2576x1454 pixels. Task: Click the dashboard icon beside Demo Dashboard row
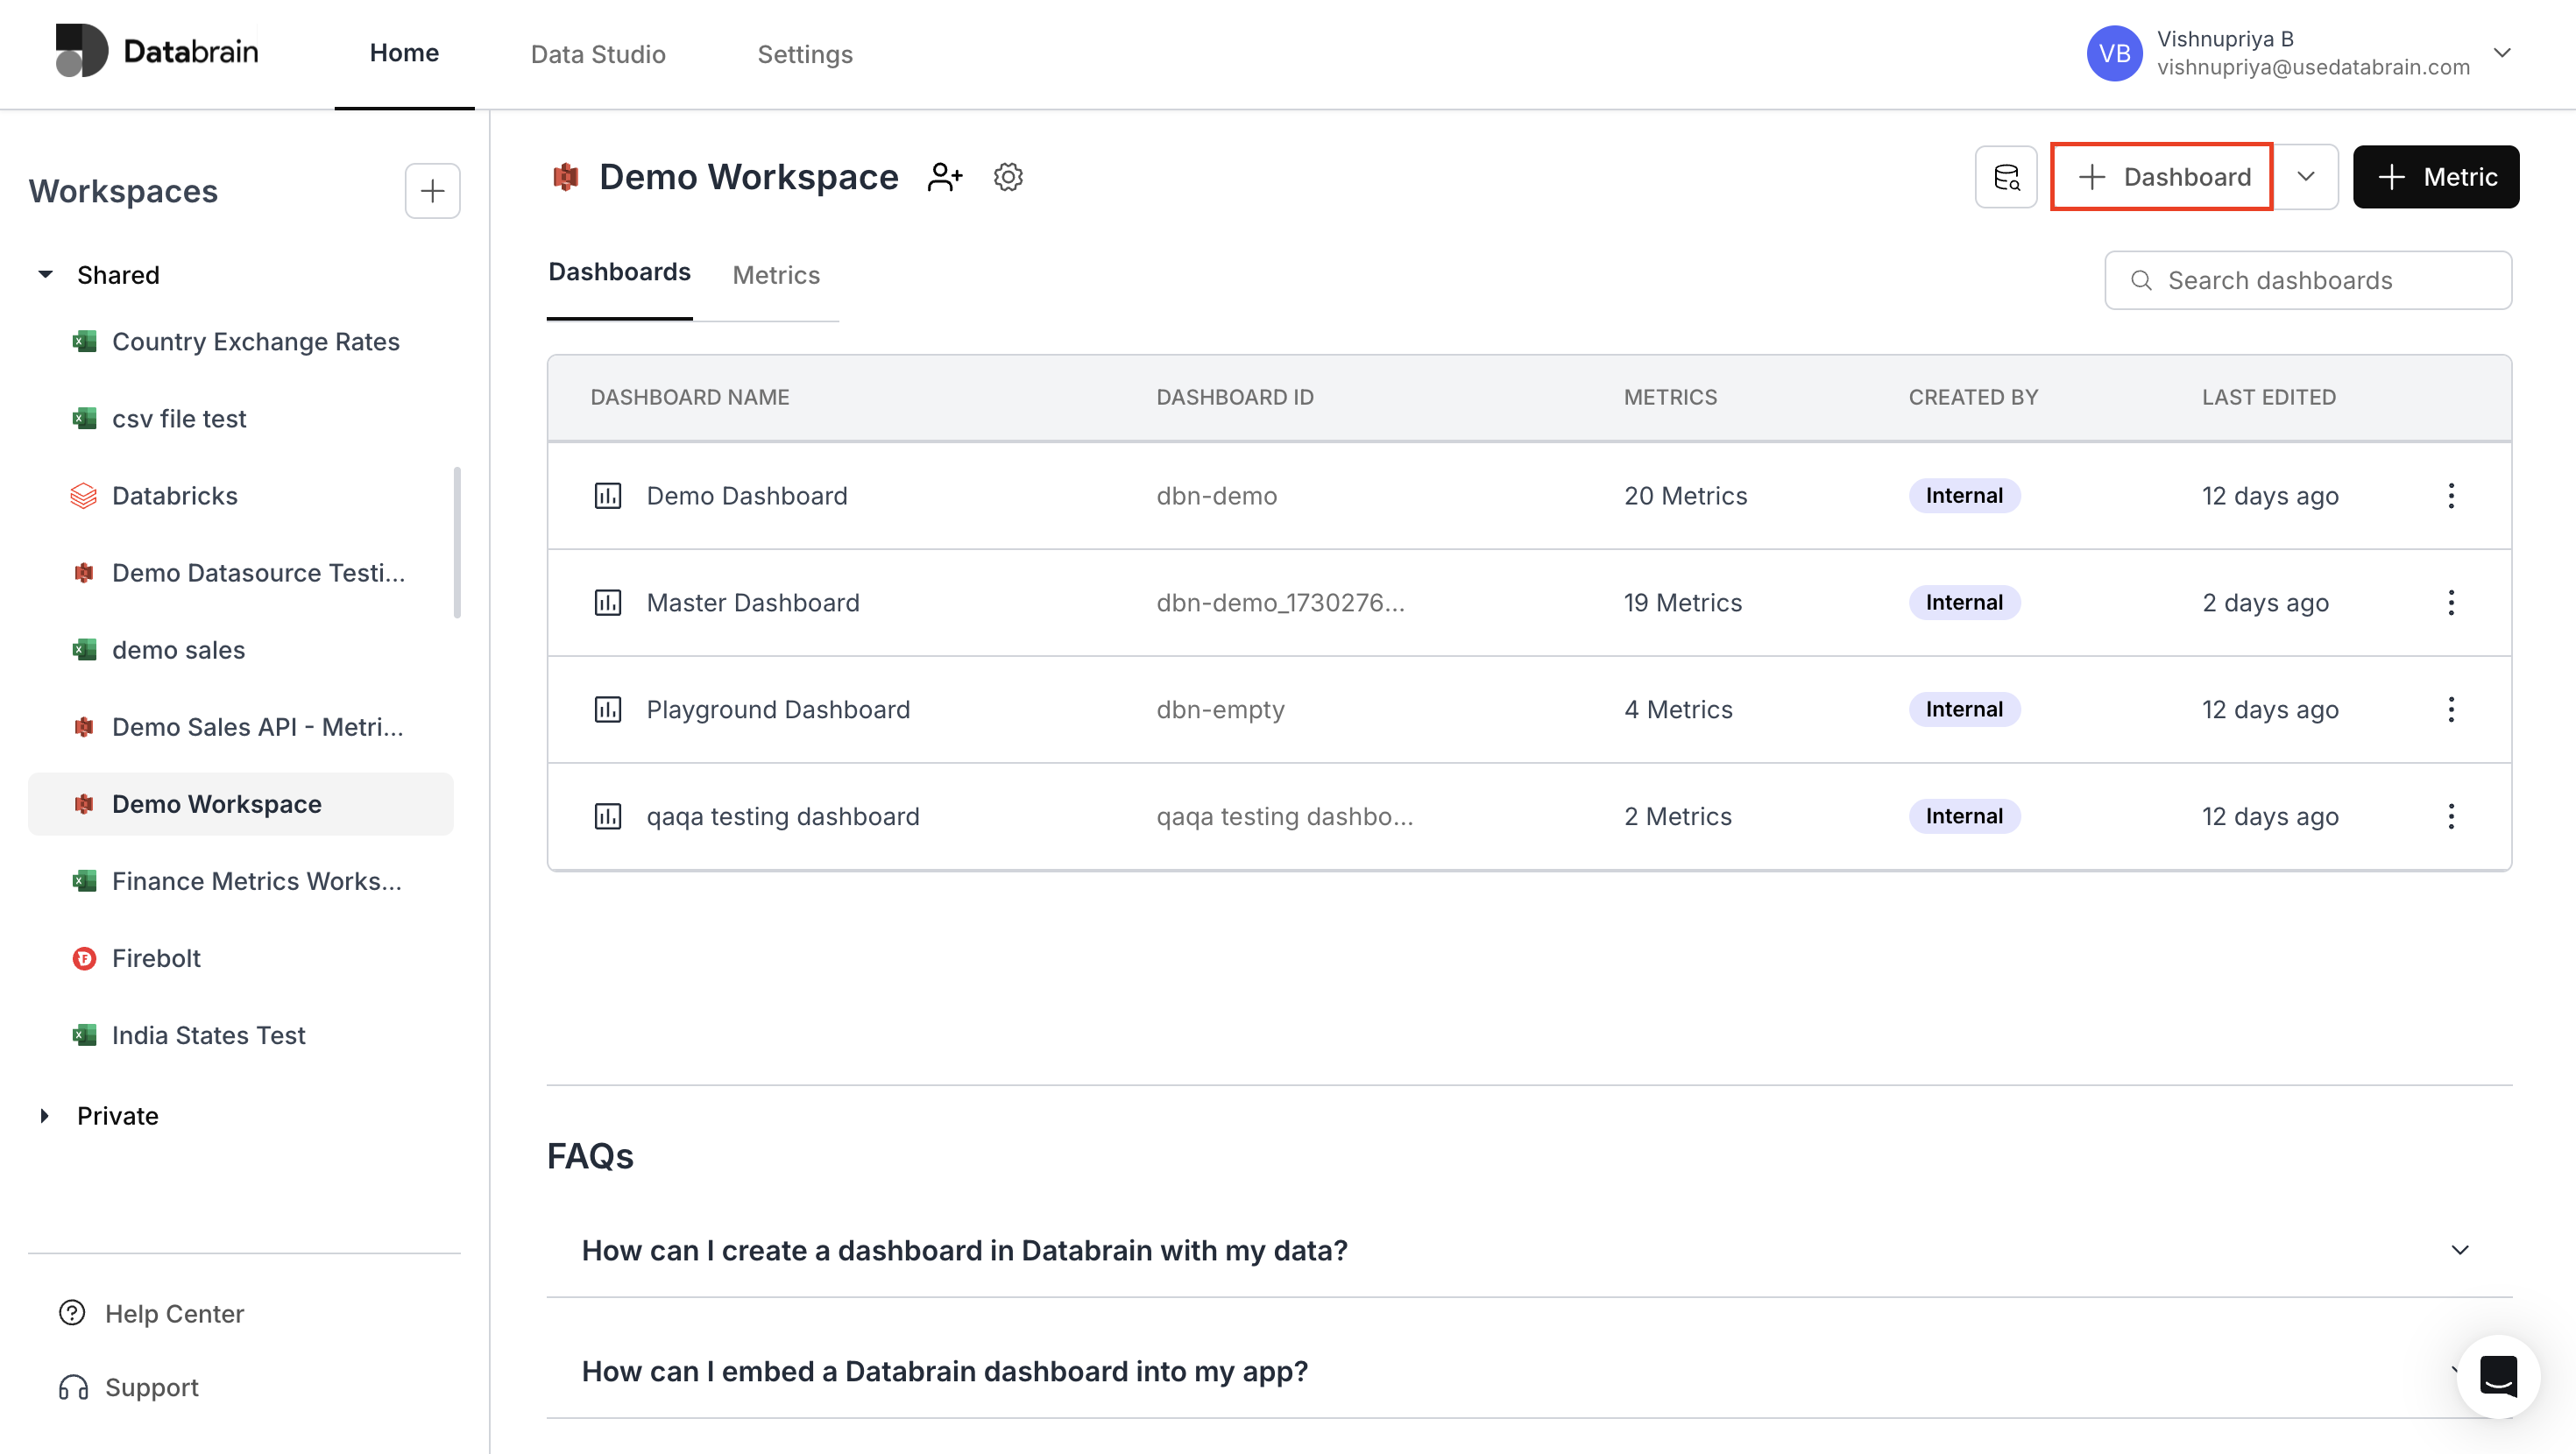(609, 495)
